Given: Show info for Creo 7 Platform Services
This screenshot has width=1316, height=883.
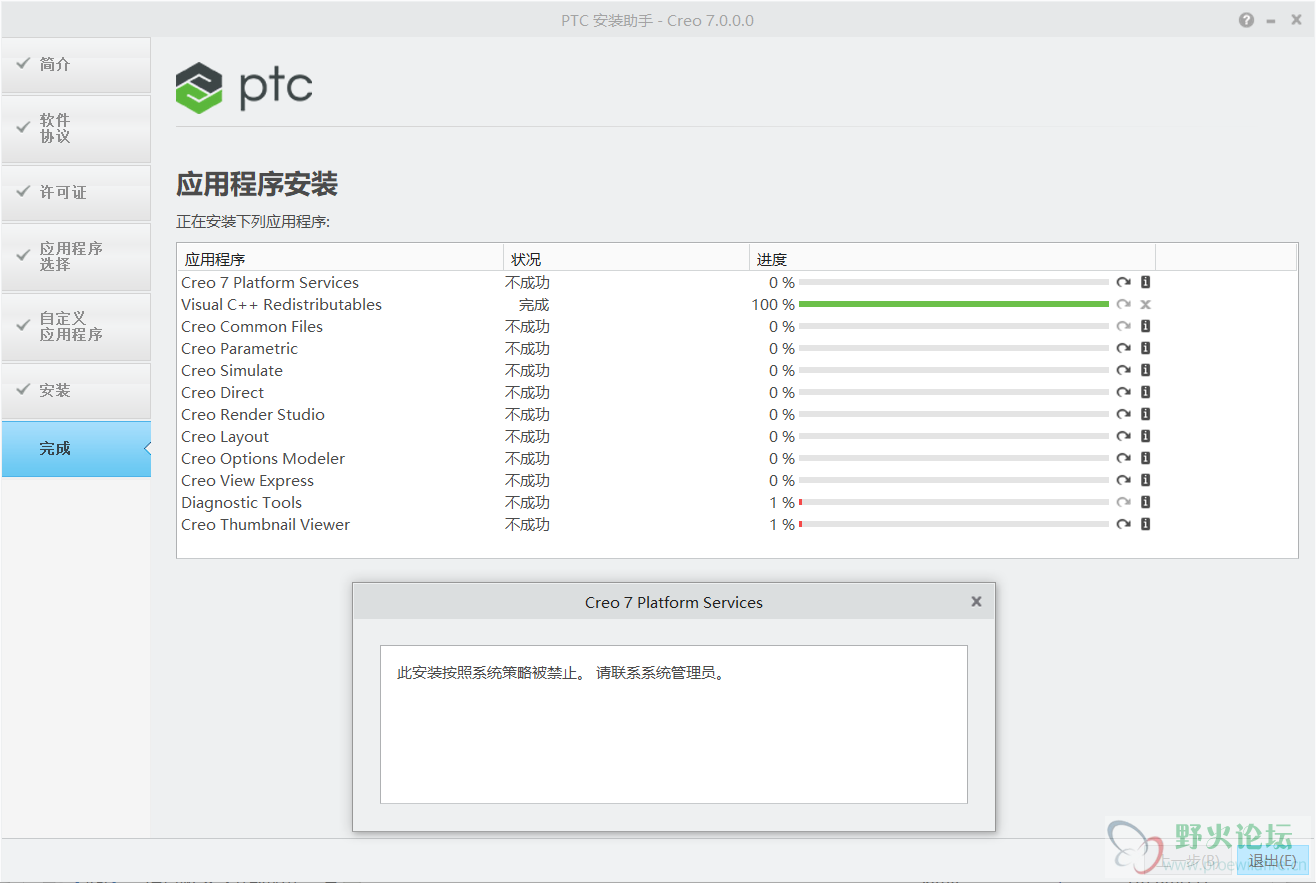Looking at the screenshot, I should pyautogui.click(x=1146, y=282).
